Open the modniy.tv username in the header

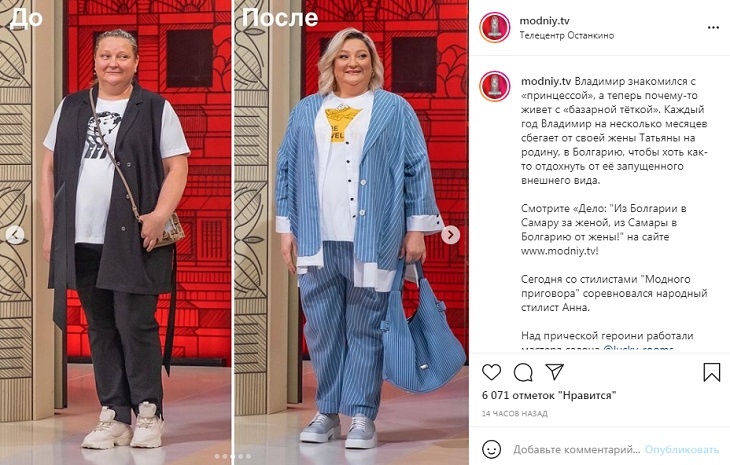[x=544, y=20]
